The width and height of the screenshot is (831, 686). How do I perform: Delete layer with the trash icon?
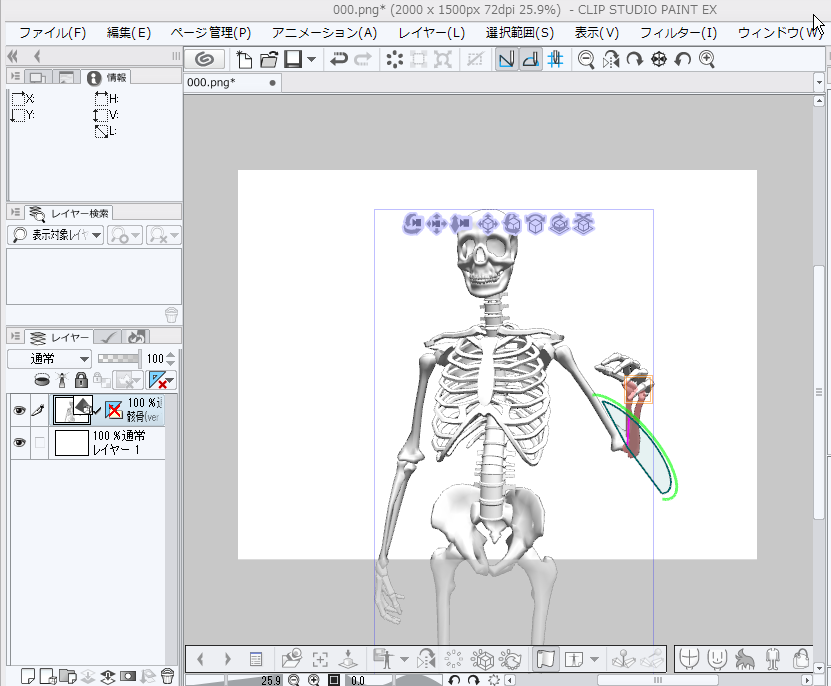[x=167, y=676]
